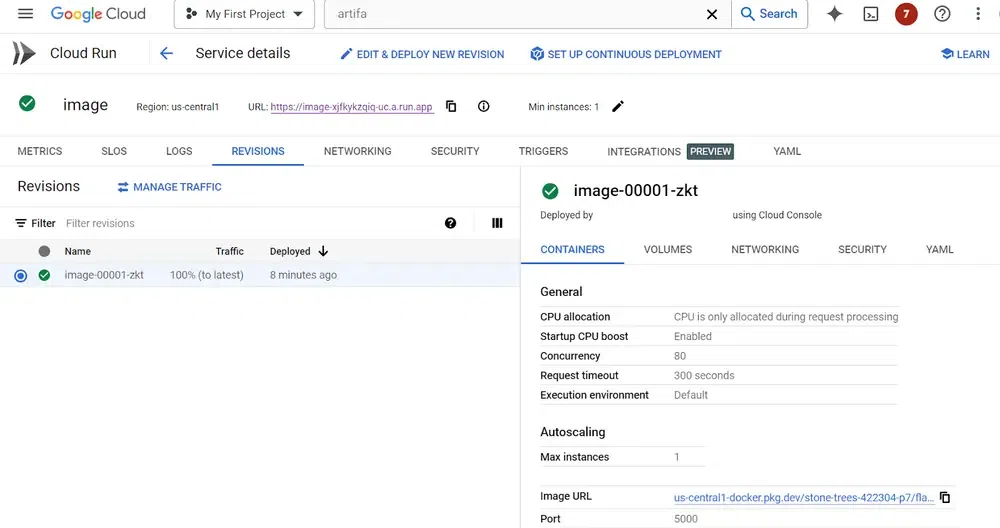Switch to the Metrics tab
The width and height of the screenshot is (1000, 528).
click(x=40, y=151)
